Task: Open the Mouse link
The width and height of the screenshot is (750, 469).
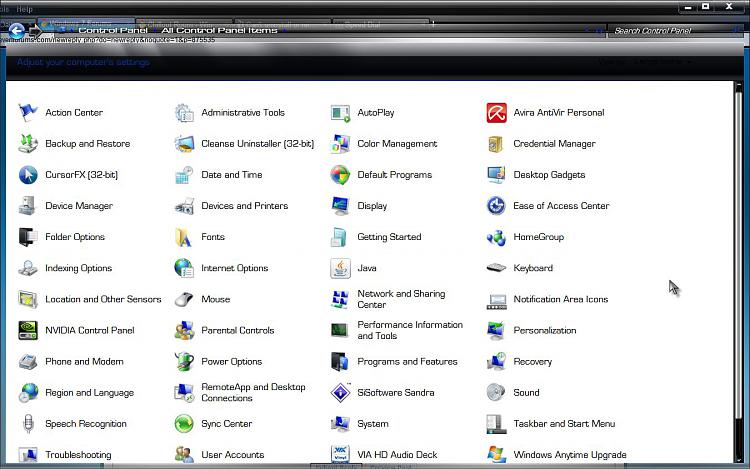Action: 215,299
